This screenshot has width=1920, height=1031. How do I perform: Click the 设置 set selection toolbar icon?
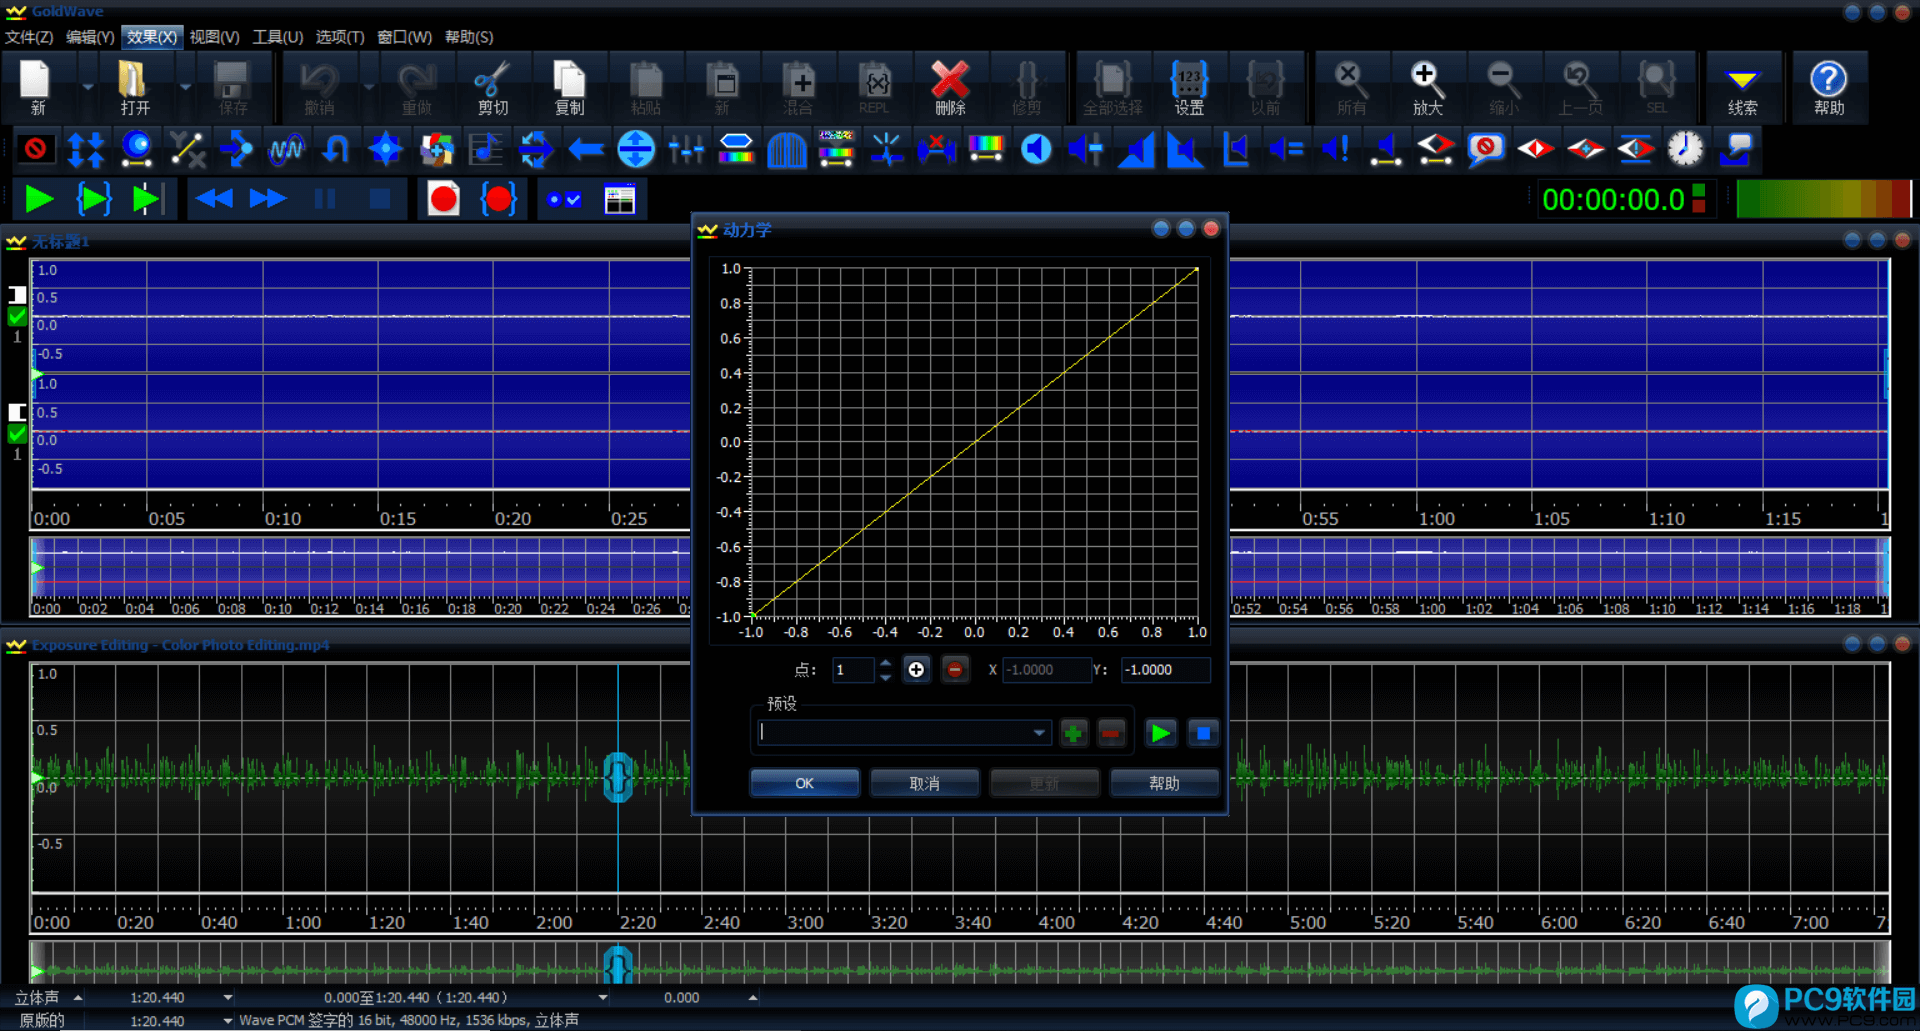pyautogui.click(x=1189, y=88)
